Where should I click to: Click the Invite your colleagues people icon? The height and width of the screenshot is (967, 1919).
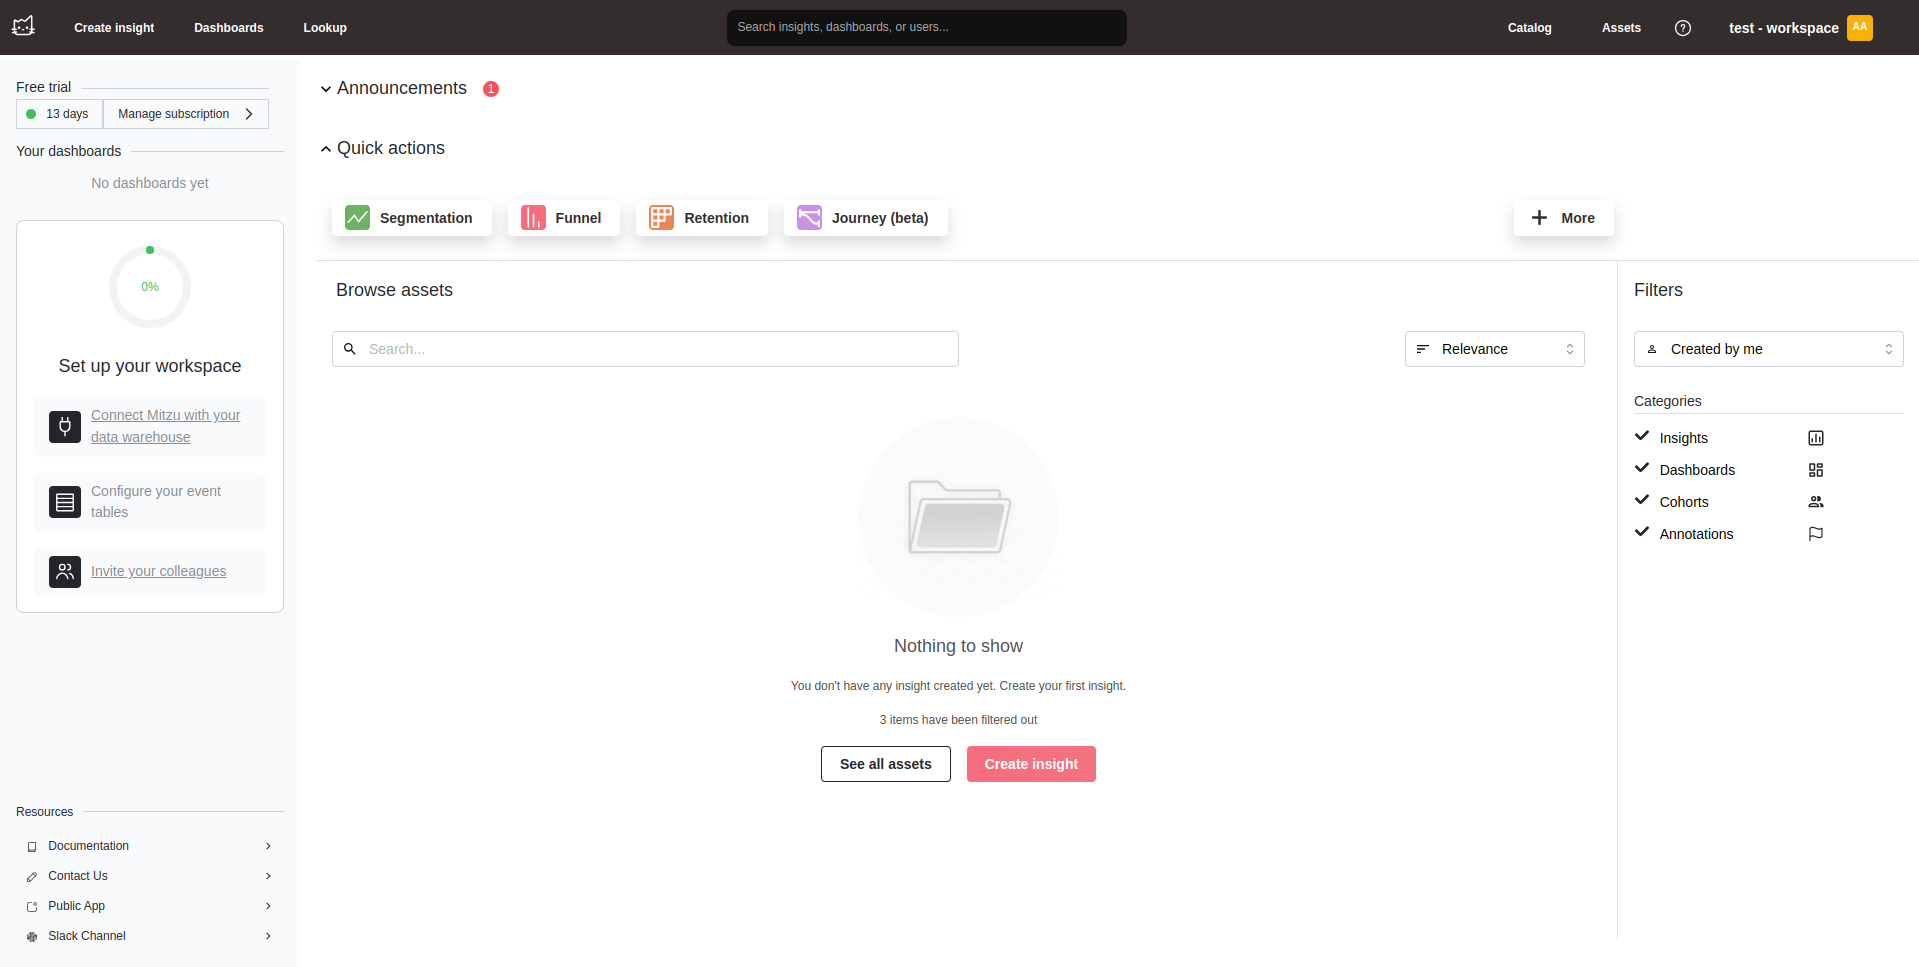pyautogui.click(x=64, y=571)
